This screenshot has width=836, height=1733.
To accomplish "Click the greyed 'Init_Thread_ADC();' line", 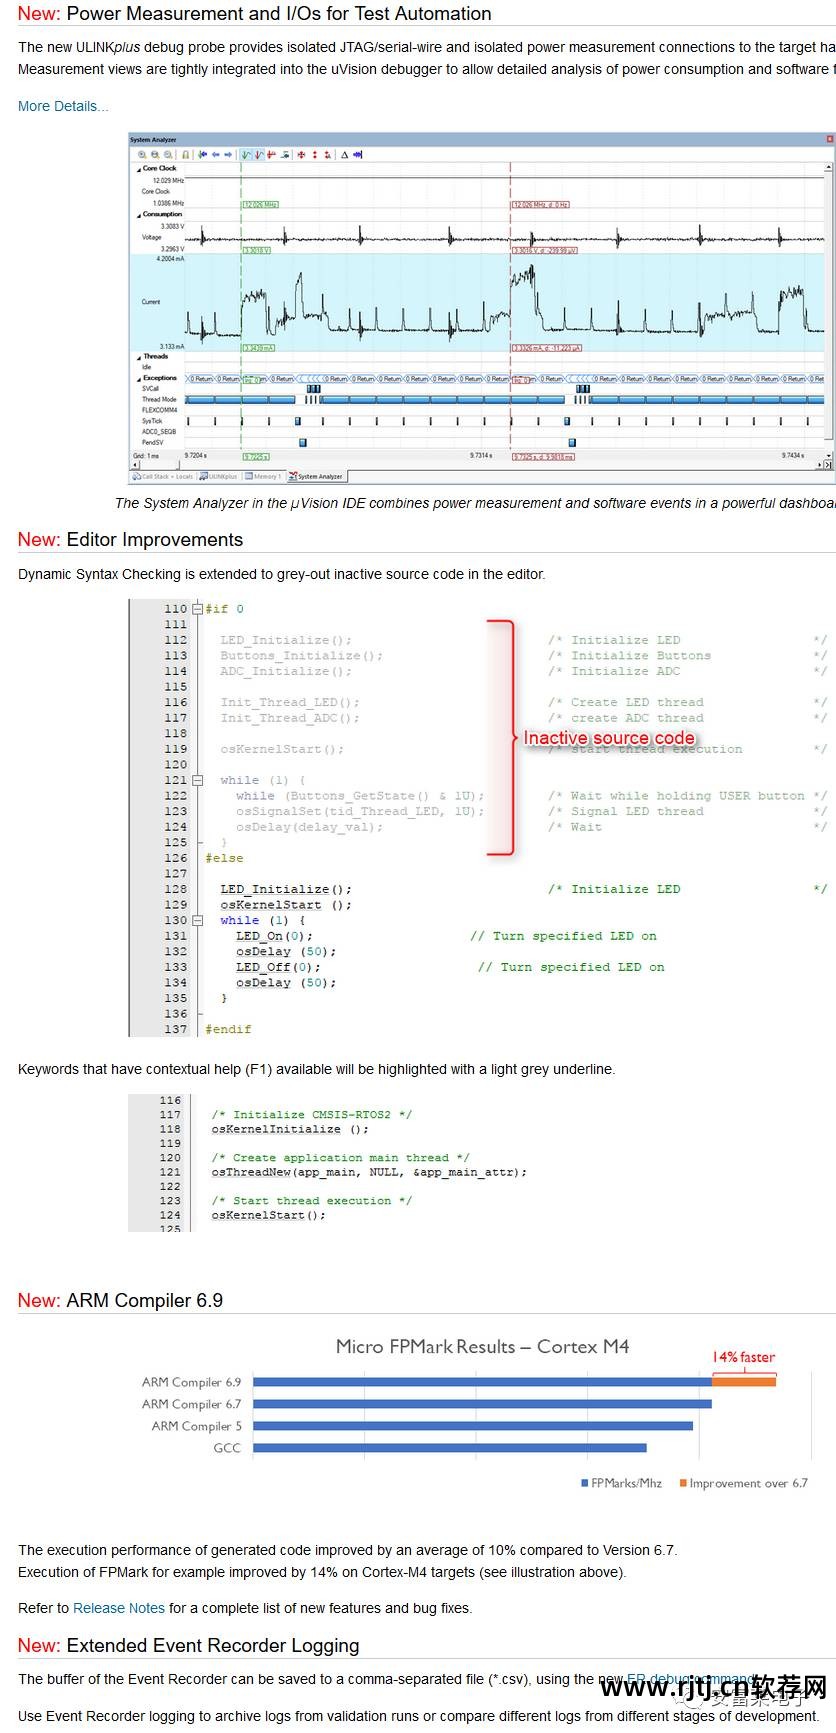I will coord(290,718).
